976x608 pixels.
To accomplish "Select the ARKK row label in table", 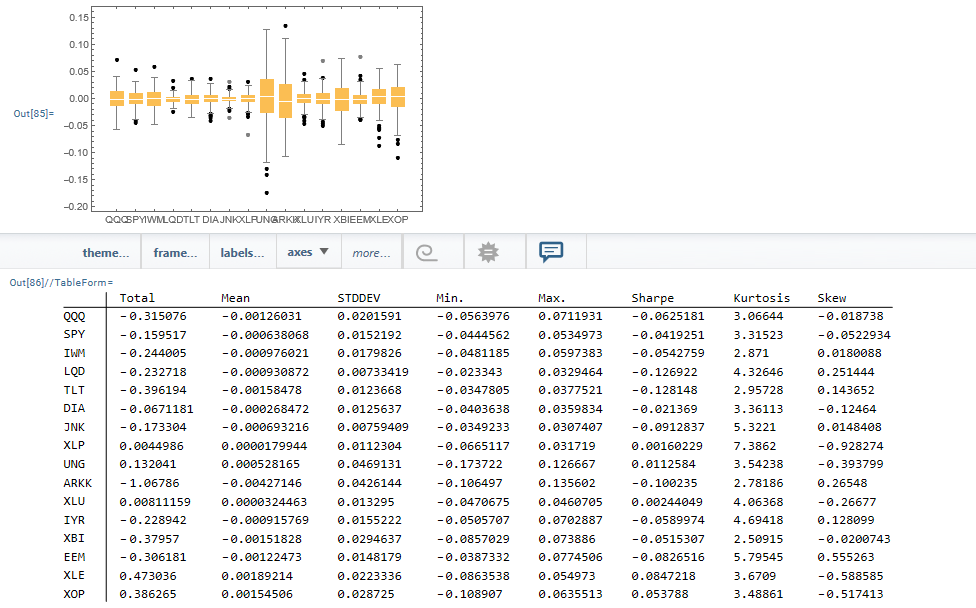I will [77, 483].
